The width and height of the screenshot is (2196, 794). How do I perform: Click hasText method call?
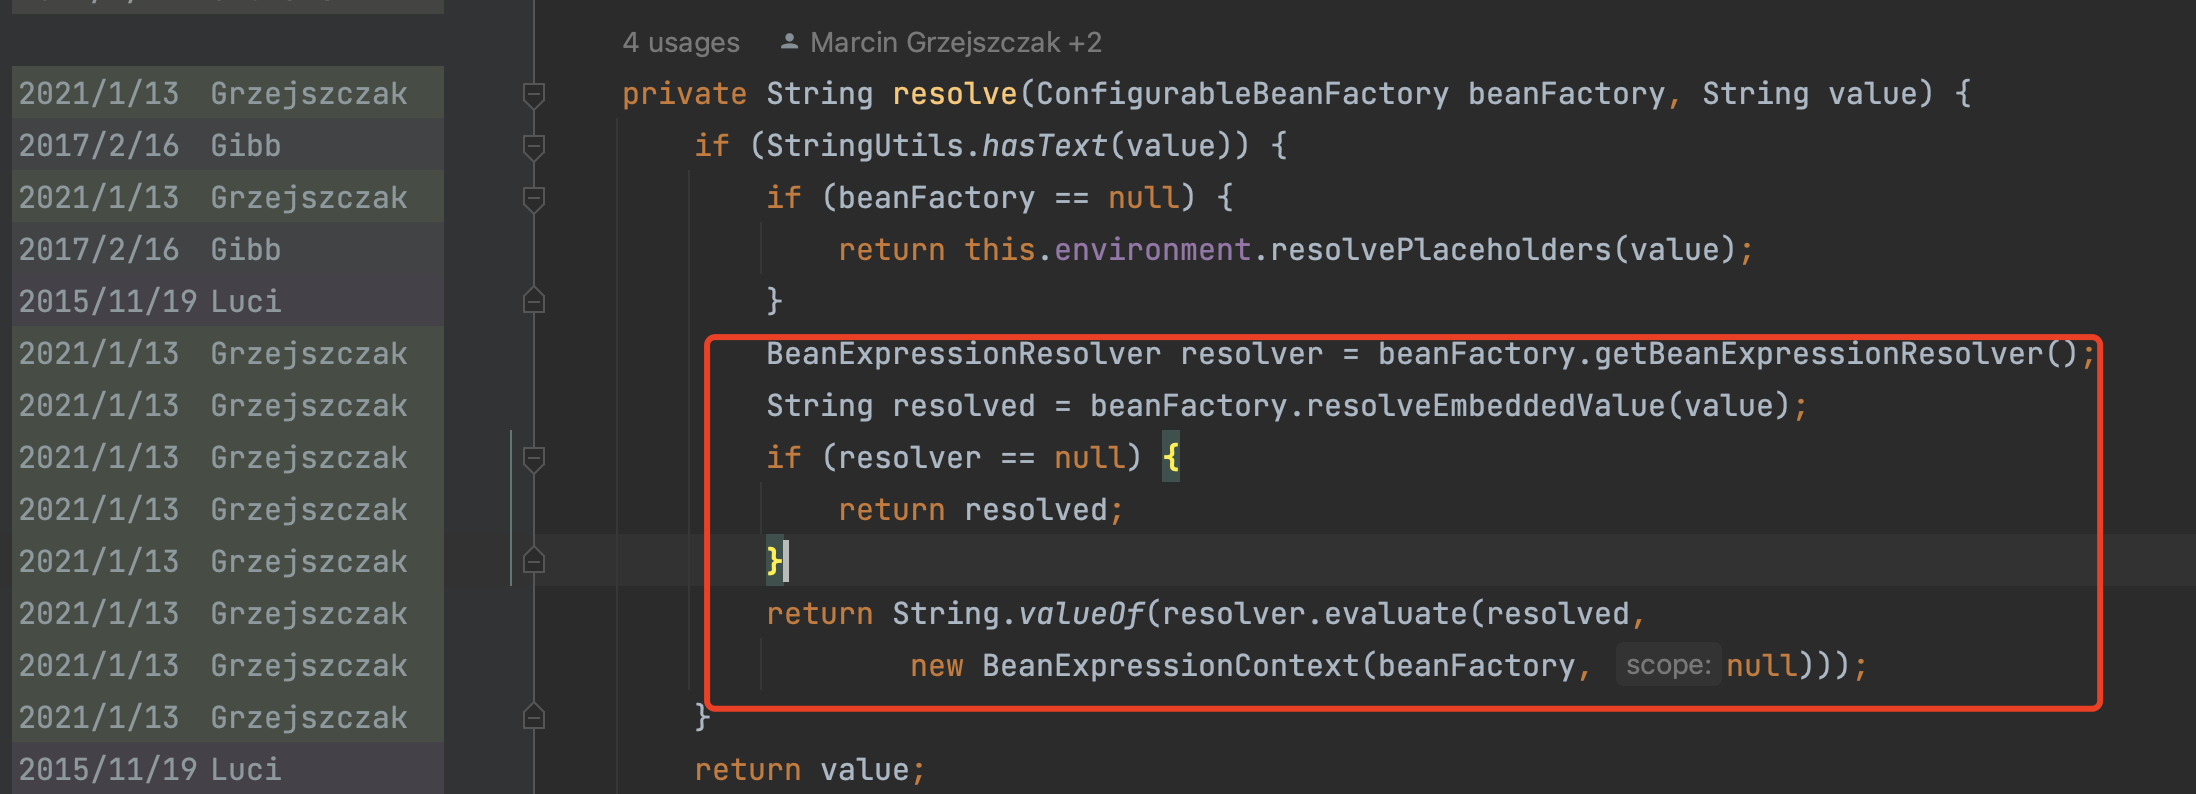pos(1044,146)
